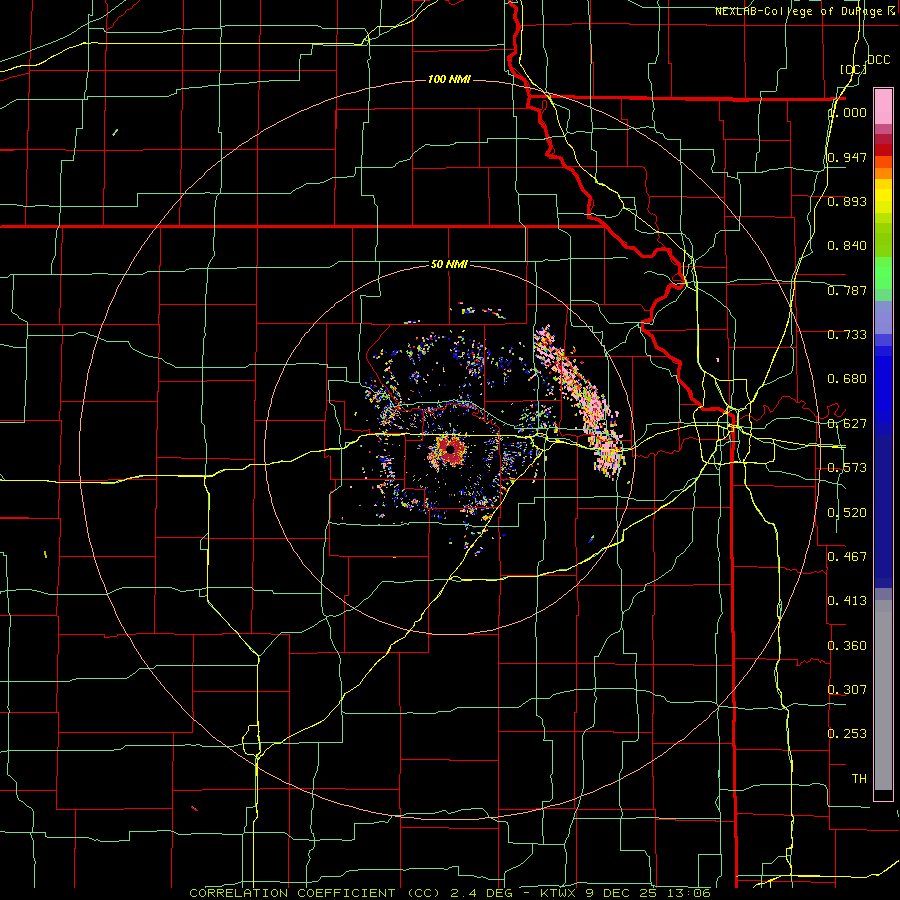Image resolution: width=900 pixels, height=900 pixels.
Task: Click the 0.573 legend value
Action: tap(847, 468)
